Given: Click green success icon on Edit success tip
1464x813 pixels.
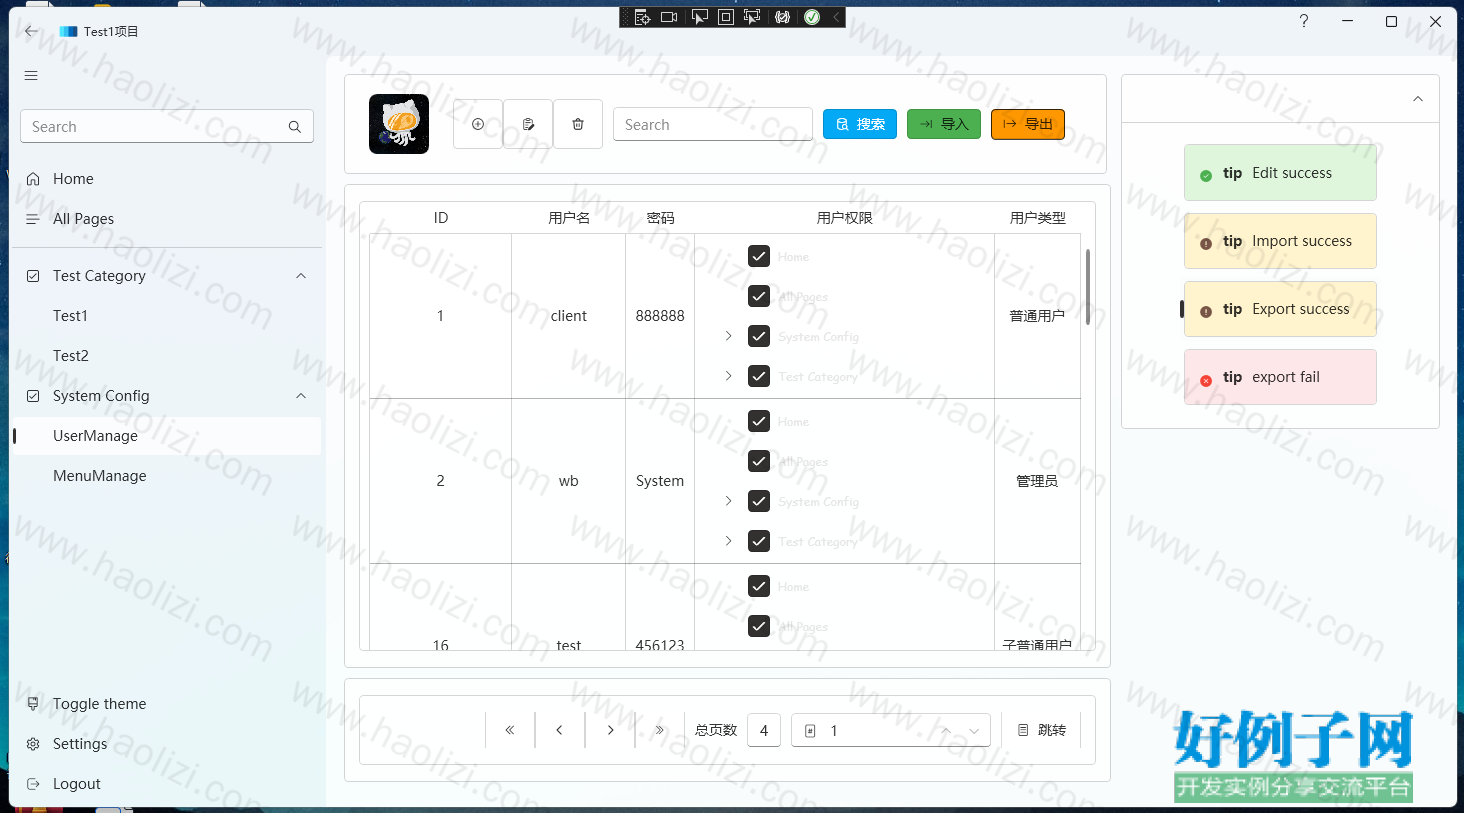Looking at the screenshot, I should pyautogui.click(x=1206, y=175).
